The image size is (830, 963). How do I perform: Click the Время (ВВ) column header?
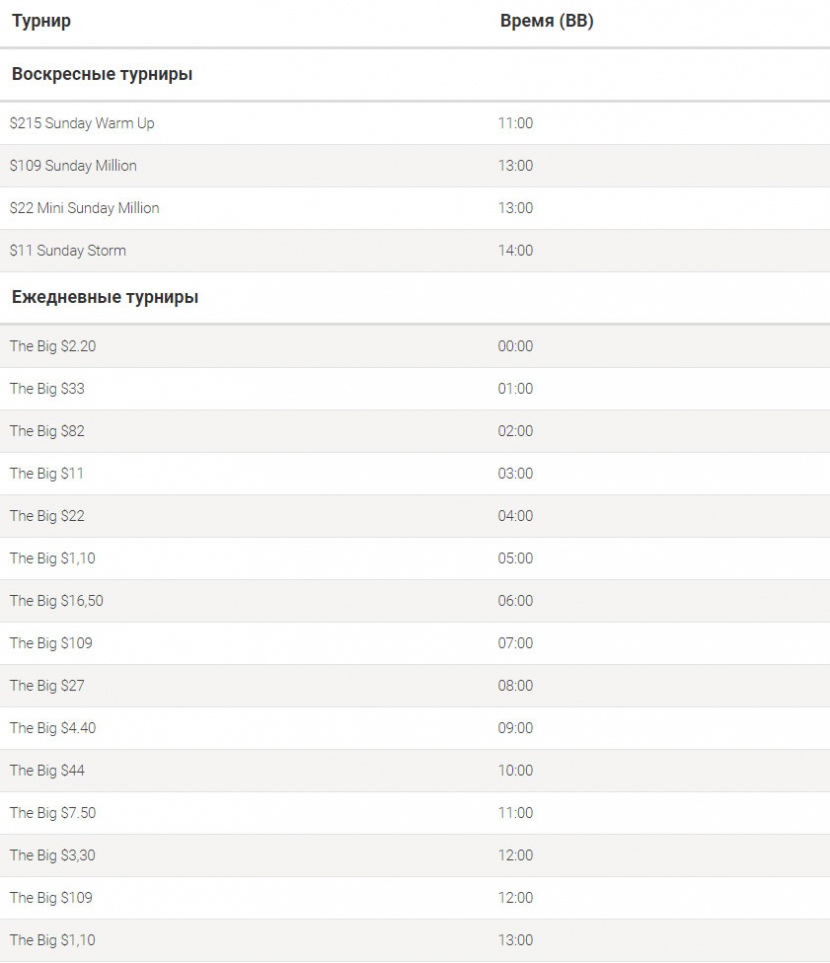click(546, 21)
